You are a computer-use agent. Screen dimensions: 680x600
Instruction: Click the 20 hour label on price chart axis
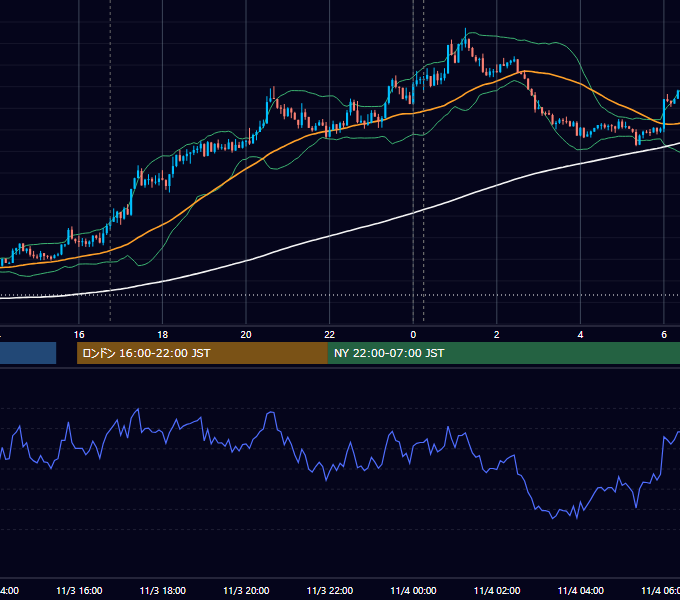(246, 335)
